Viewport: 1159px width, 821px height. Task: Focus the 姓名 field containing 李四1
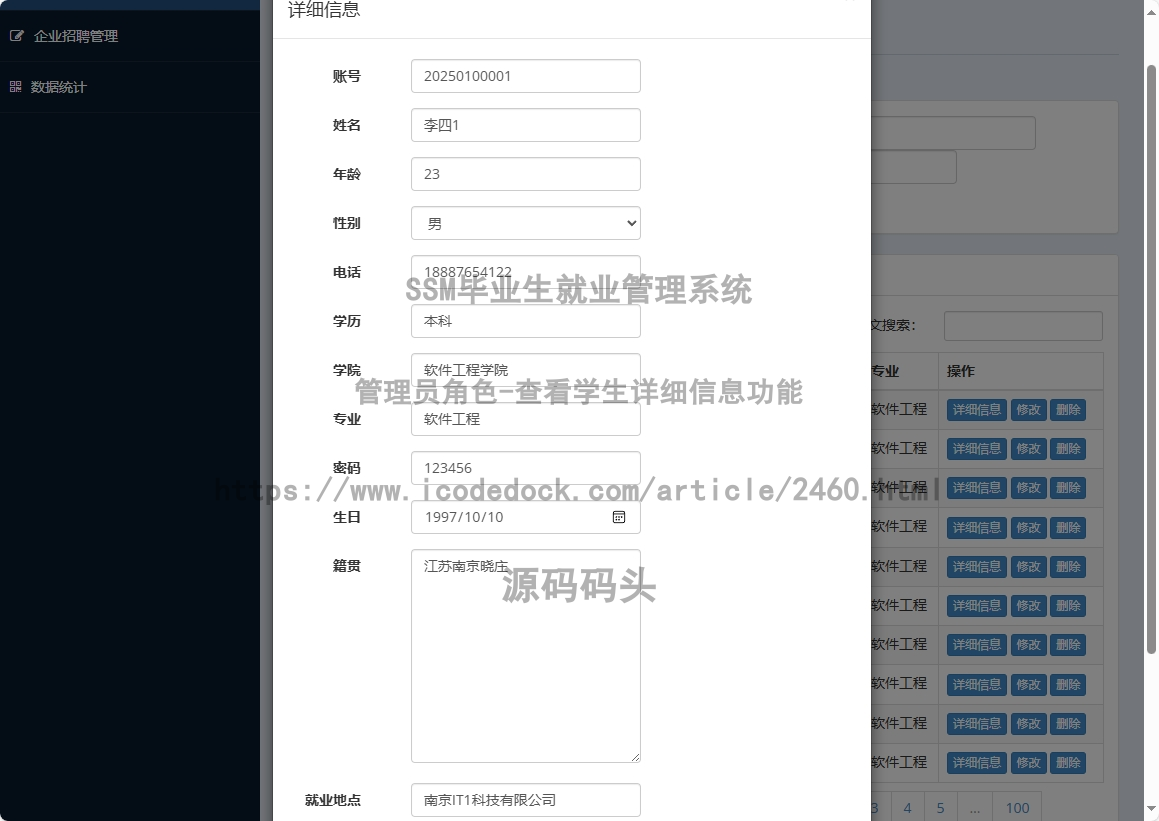[x=526, y=125]
